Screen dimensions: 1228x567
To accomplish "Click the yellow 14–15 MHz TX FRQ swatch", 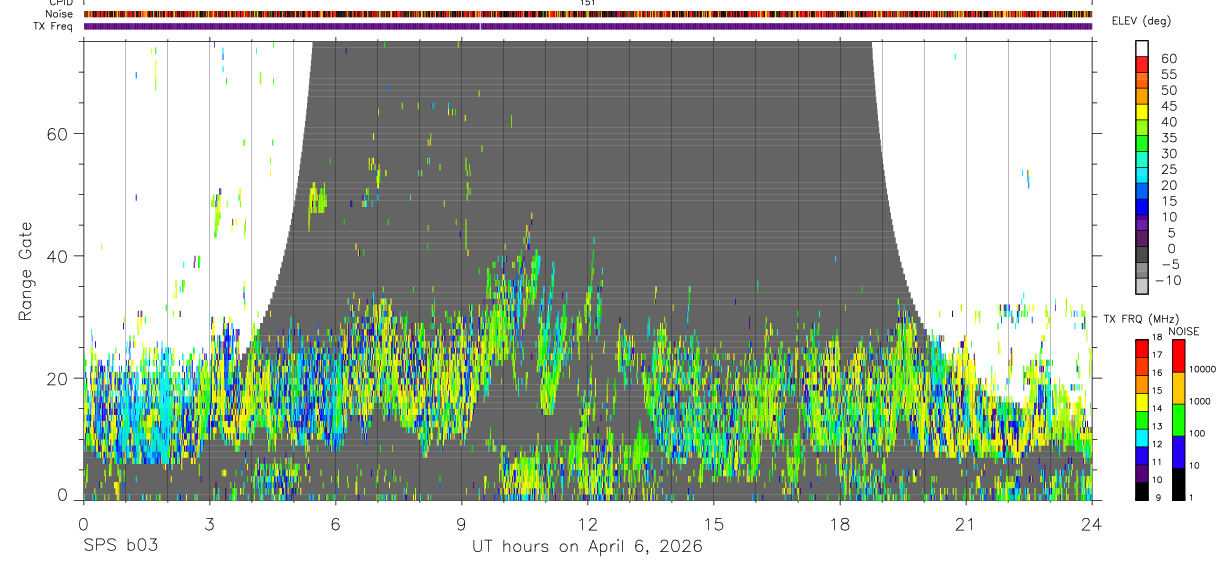I will 1141,402.
